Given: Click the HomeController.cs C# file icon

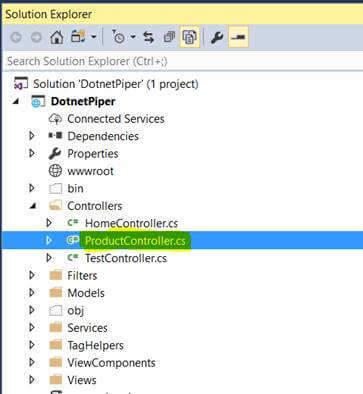Looking at the screenshot, I should click(x=73, y=222).
